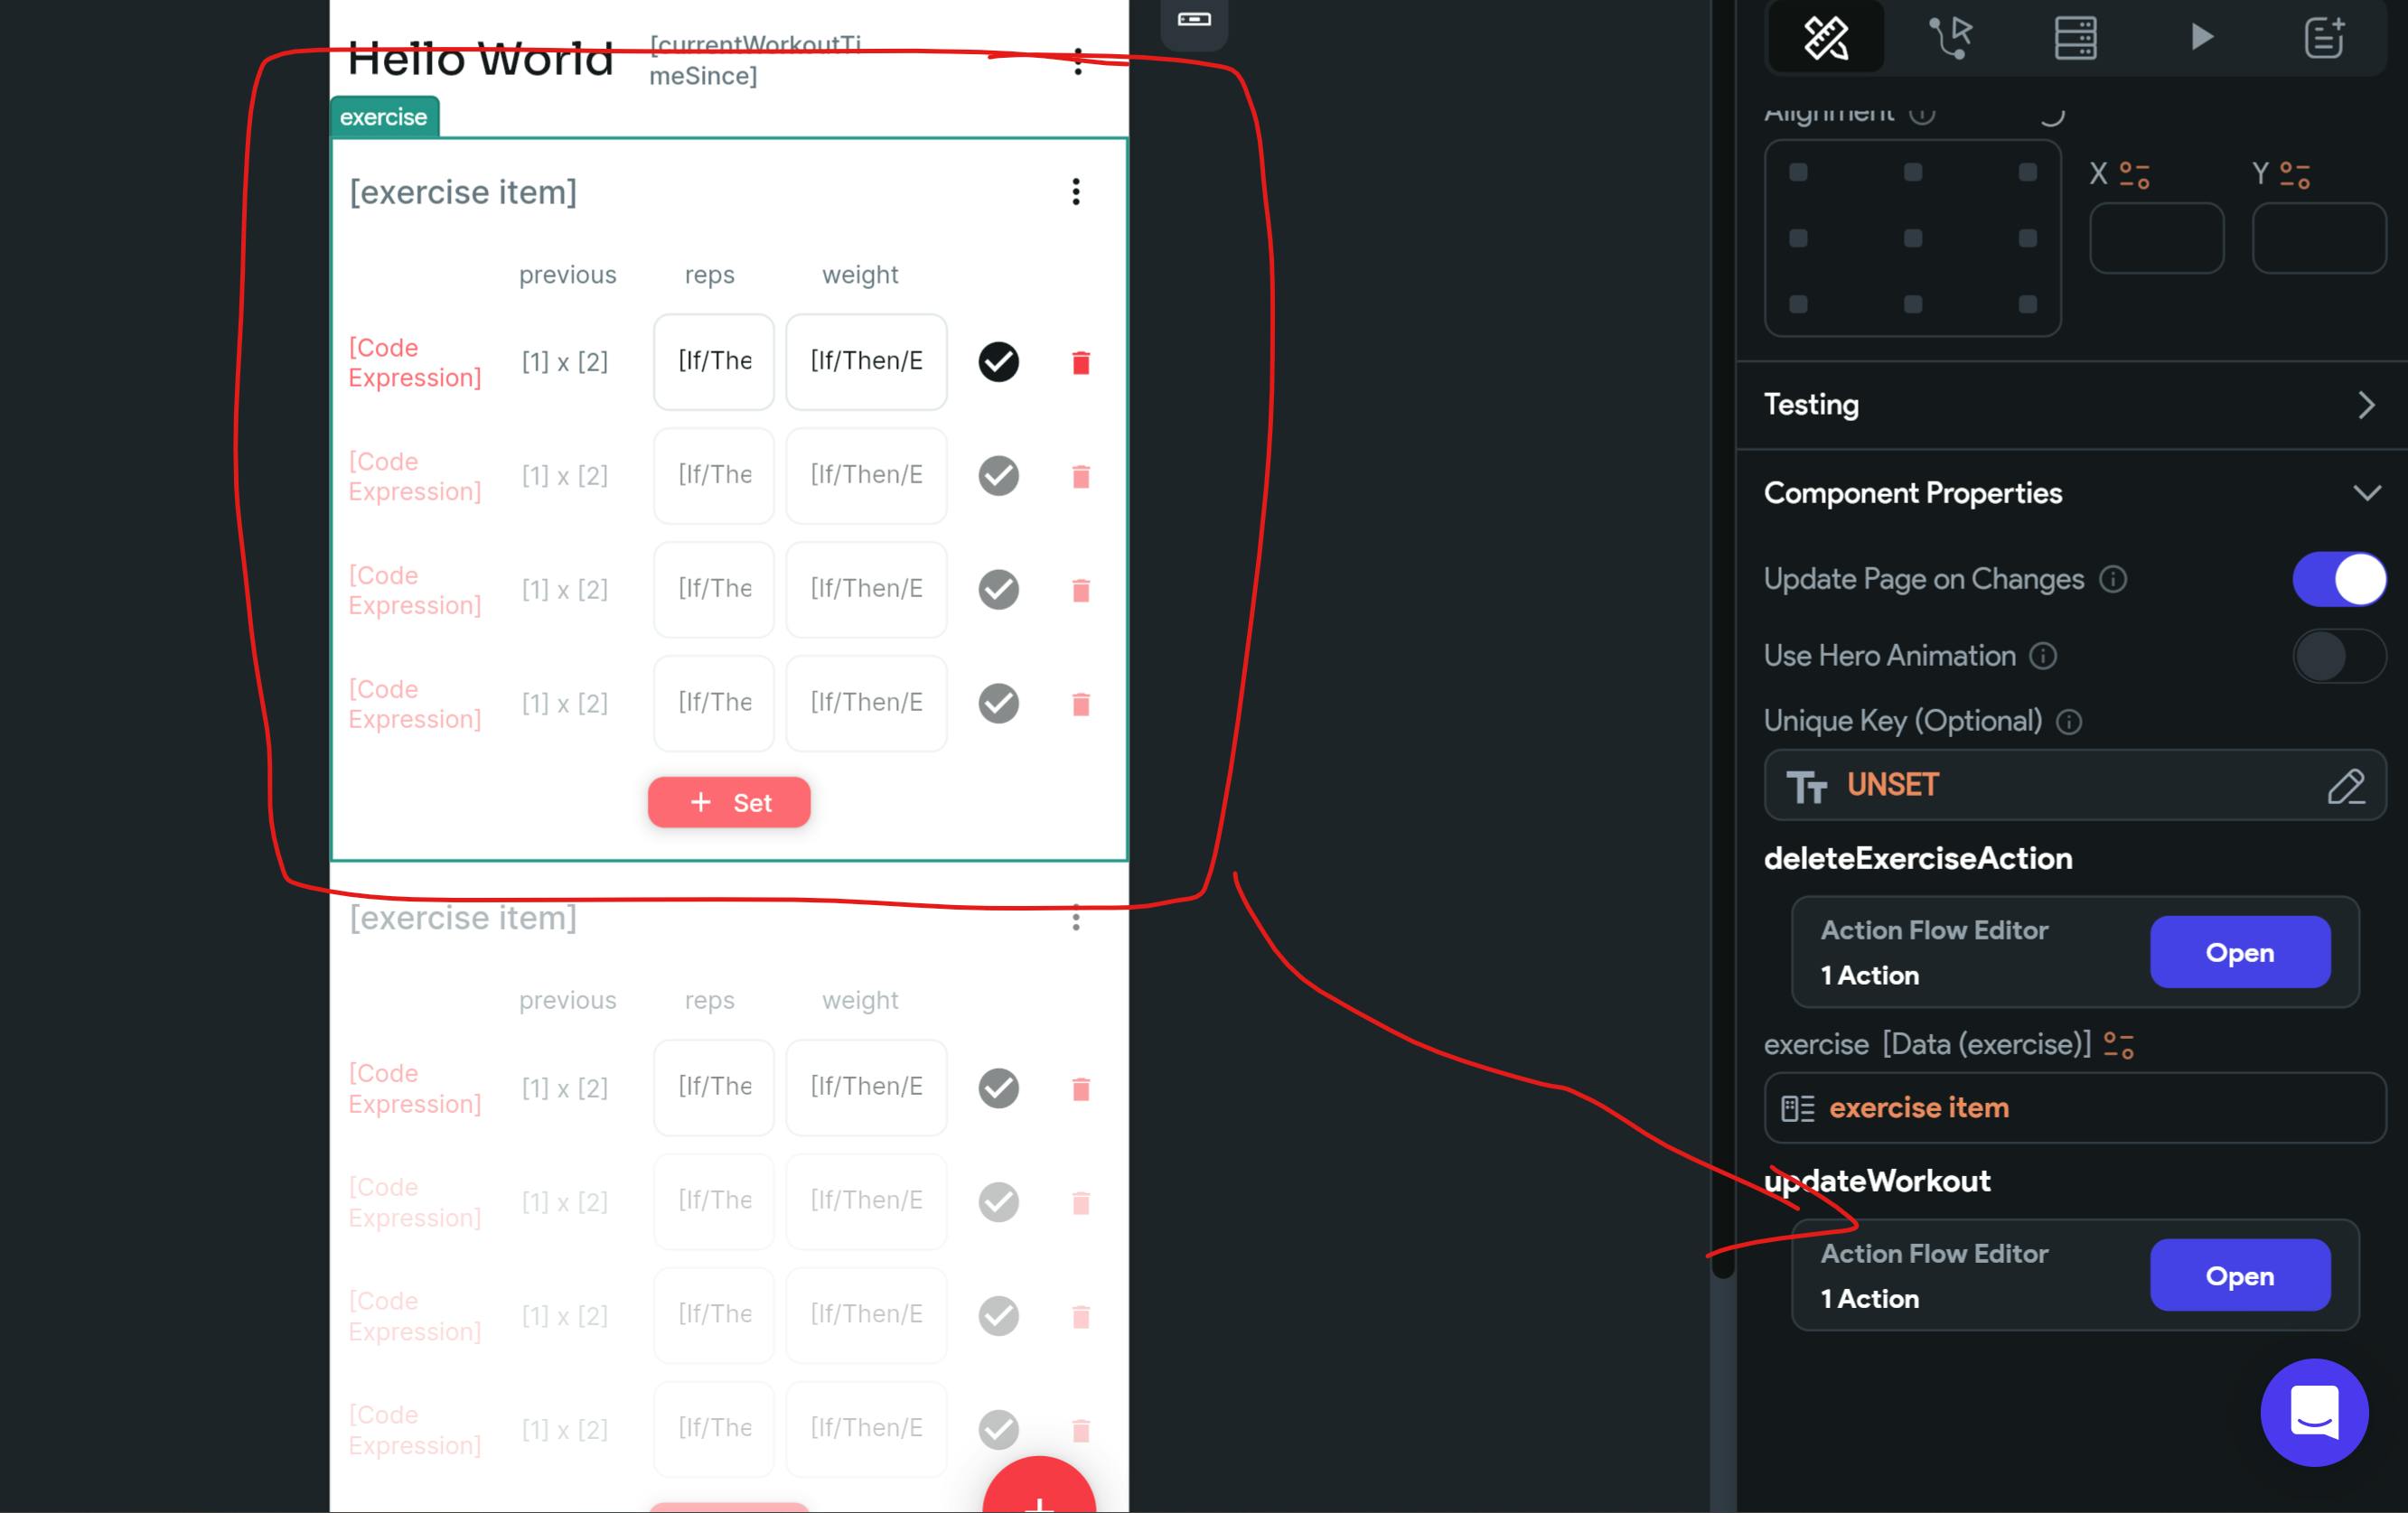Select the design properties ruler-pencil tab
The width and height of the screenshot is (2408, 1513).
coord(1826,38)
